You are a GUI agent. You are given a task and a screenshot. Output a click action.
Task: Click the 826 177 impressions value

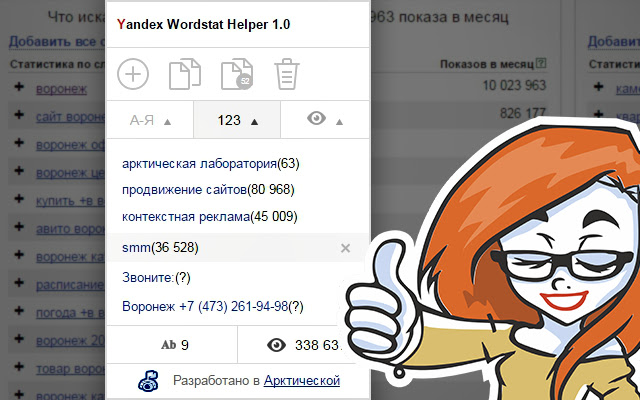(x=523, y=113)
